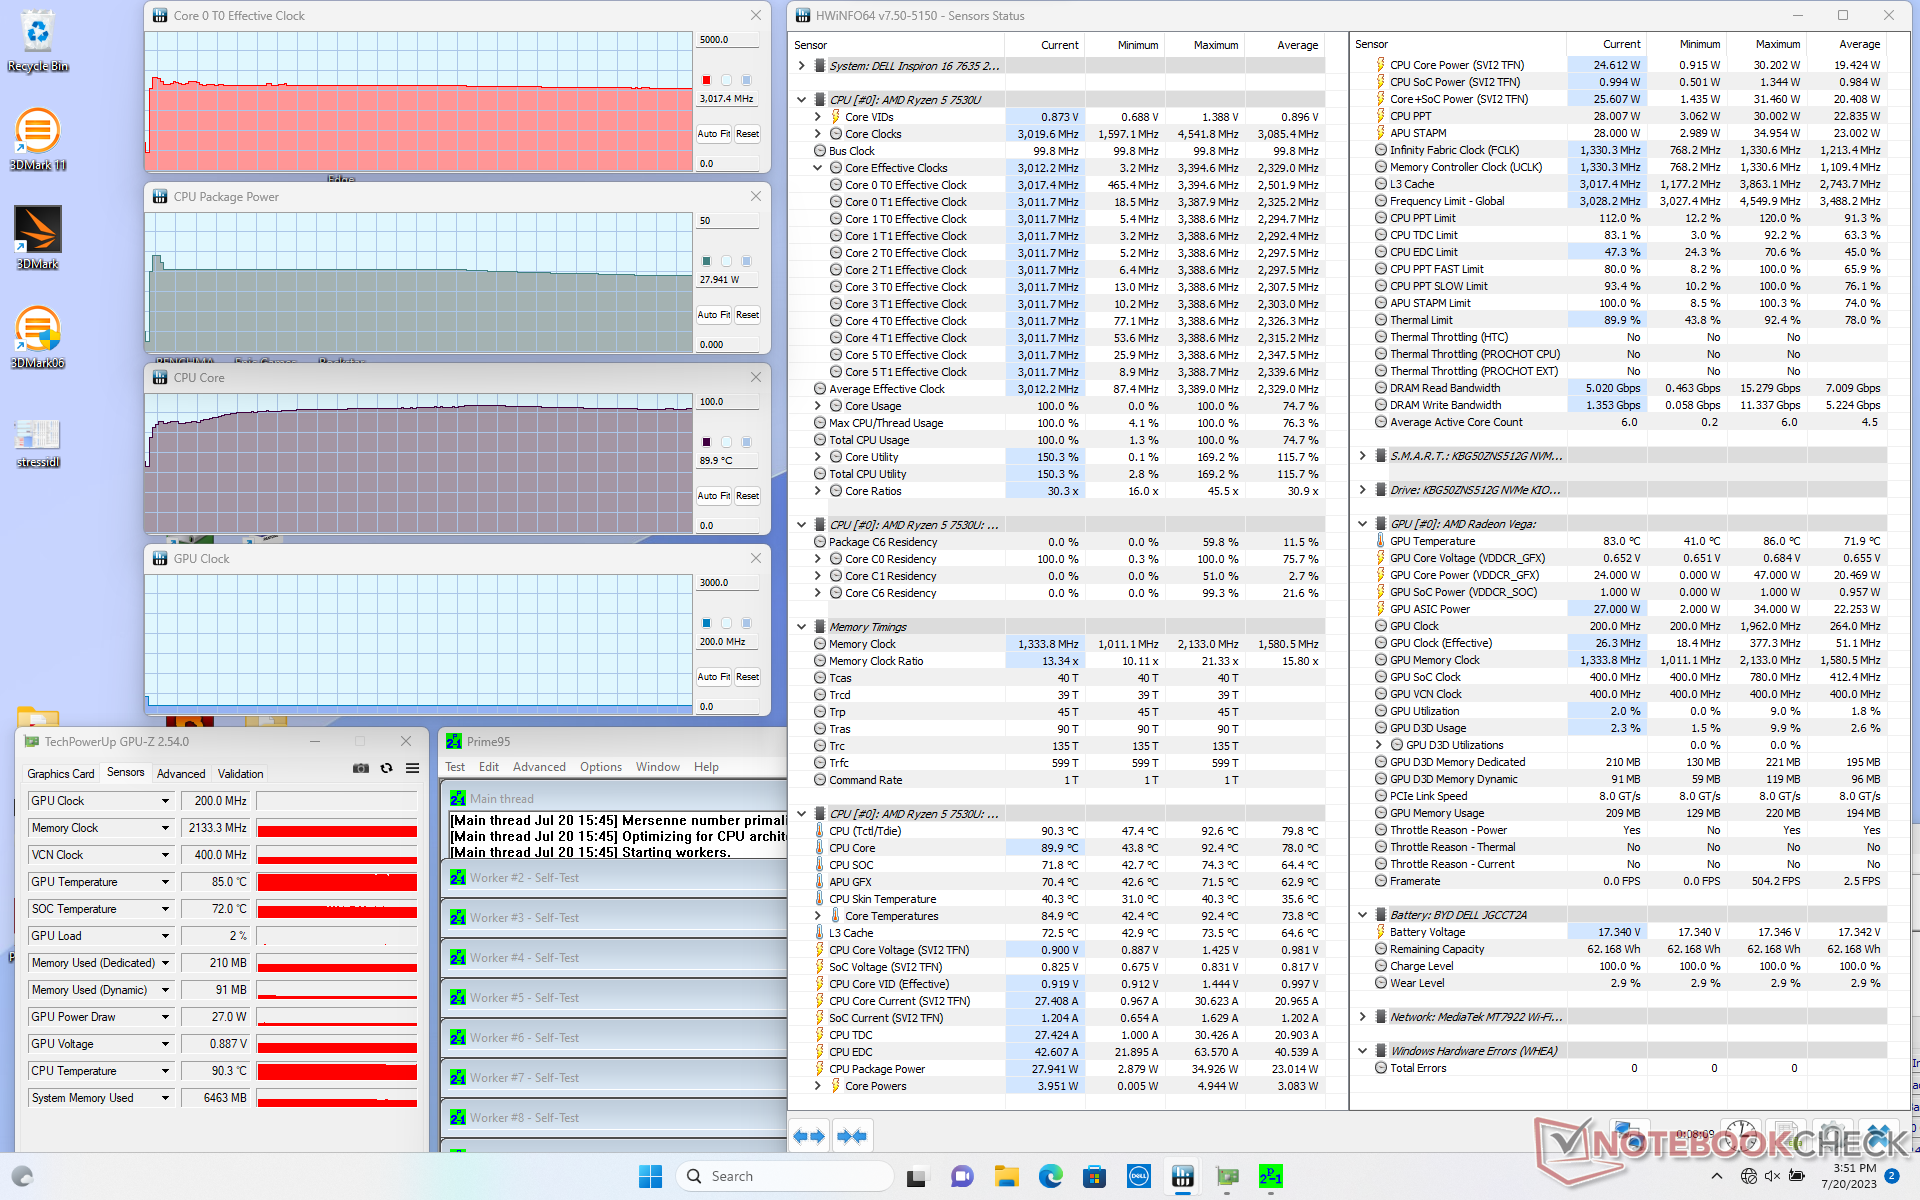Click the Windows taskbar Search box
Screen dimensions: 1920x1200
tap(784, 1177)
